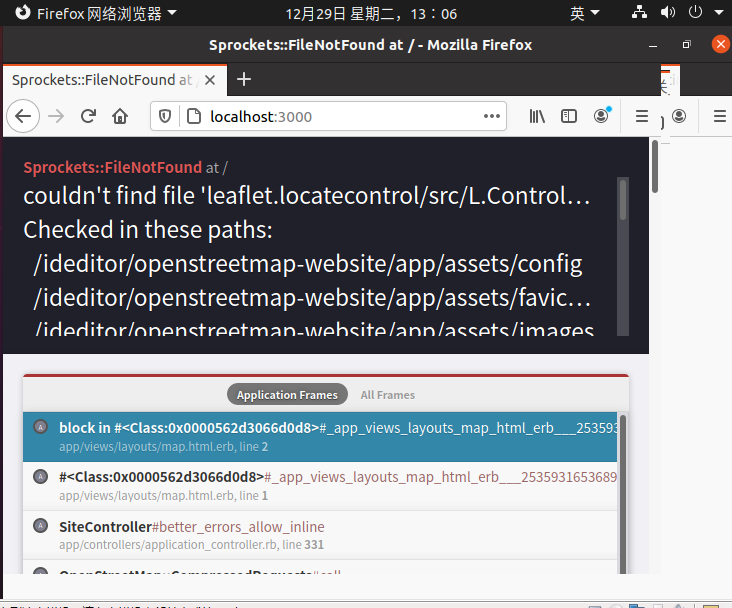Open account icon in the background window

click(679, 116)
